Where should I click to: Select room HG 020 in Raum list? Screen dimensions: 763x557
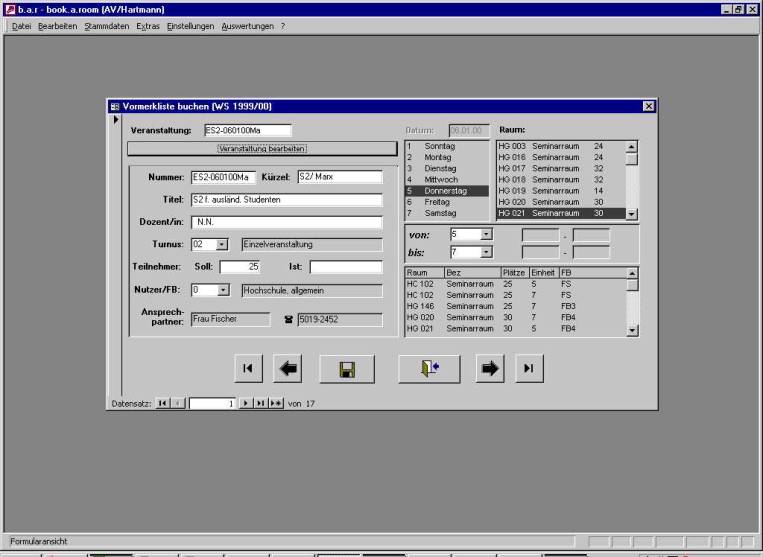coord(561,202)
